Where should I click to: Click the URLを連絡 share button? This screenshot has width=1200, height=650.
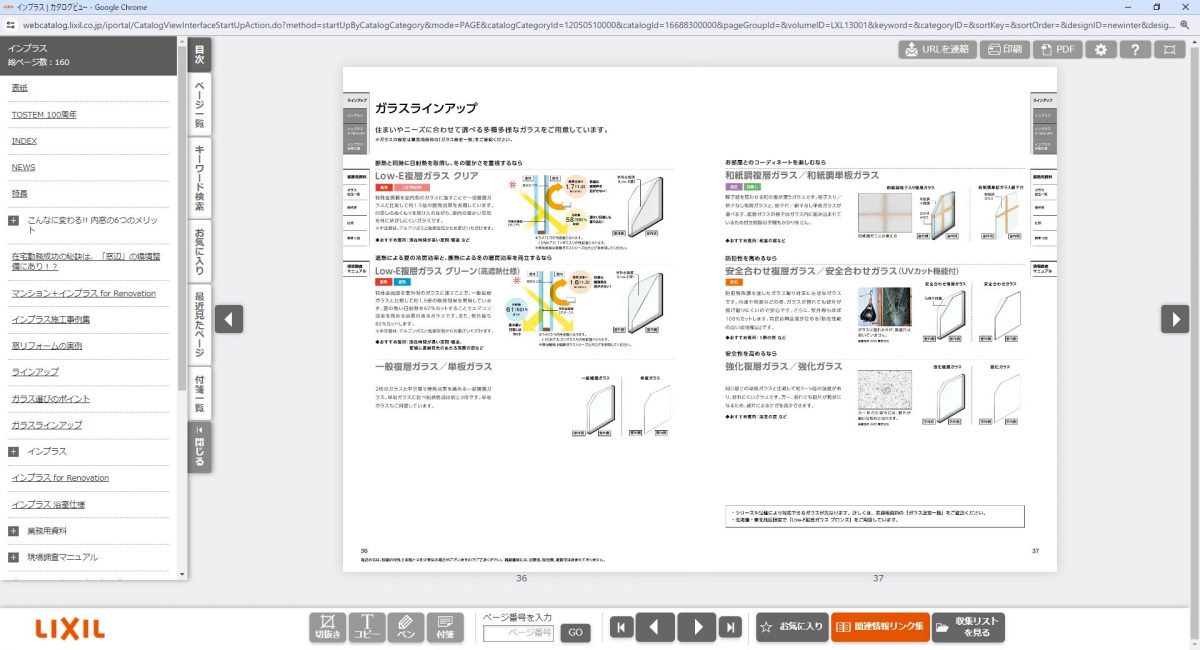click(x=937, y=49)
